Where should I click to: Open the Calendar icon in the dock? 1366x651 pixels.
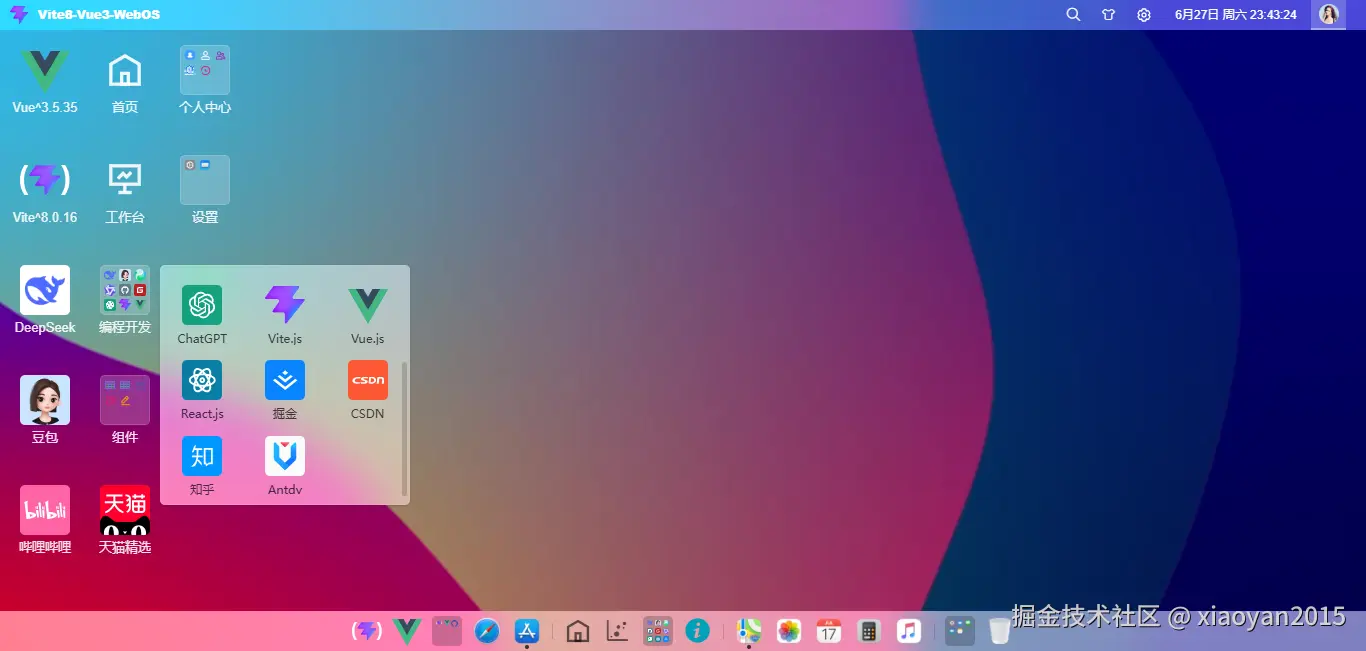(x=829, y=631)
